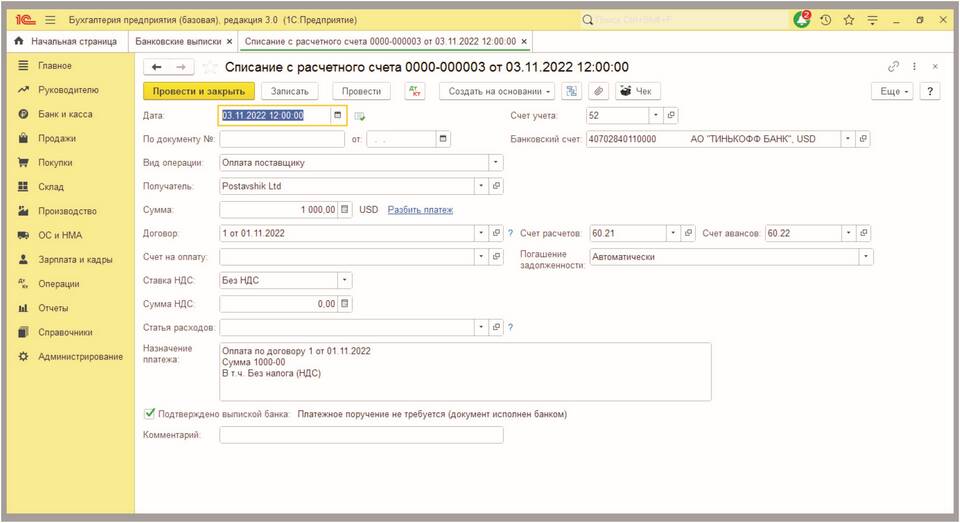Open calculator icon in Сумма field
Image resolution: width=960 pixels, height=523 pixels.
pyautogui.click(x=345, y=210)
